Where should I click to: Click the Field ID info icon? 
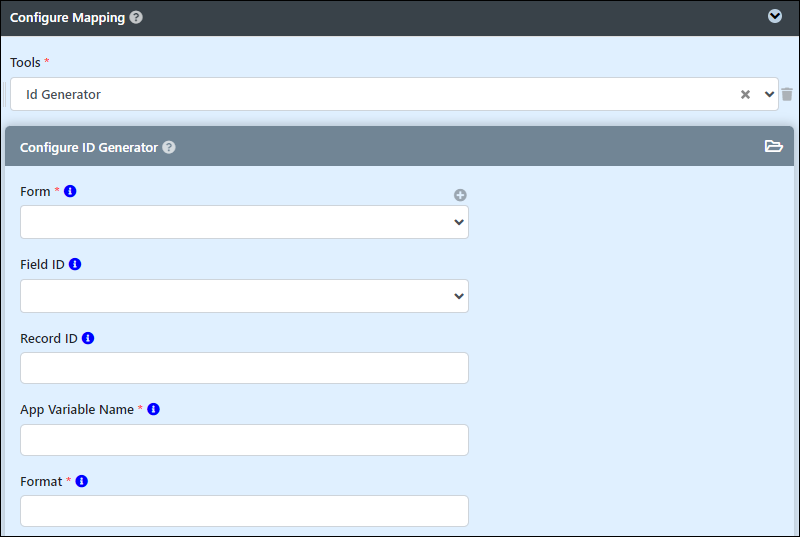(x=75, y=264)
